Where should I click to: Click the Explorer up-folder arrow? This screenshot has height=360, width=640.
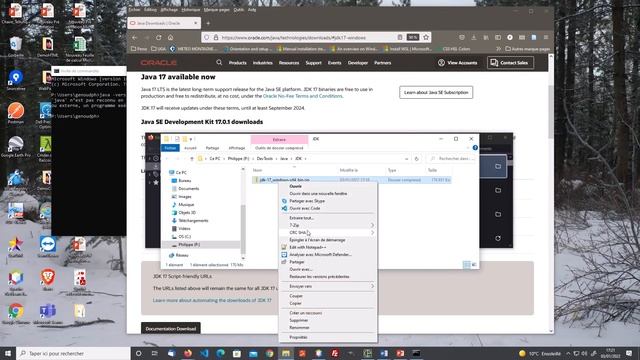[192, 158]
